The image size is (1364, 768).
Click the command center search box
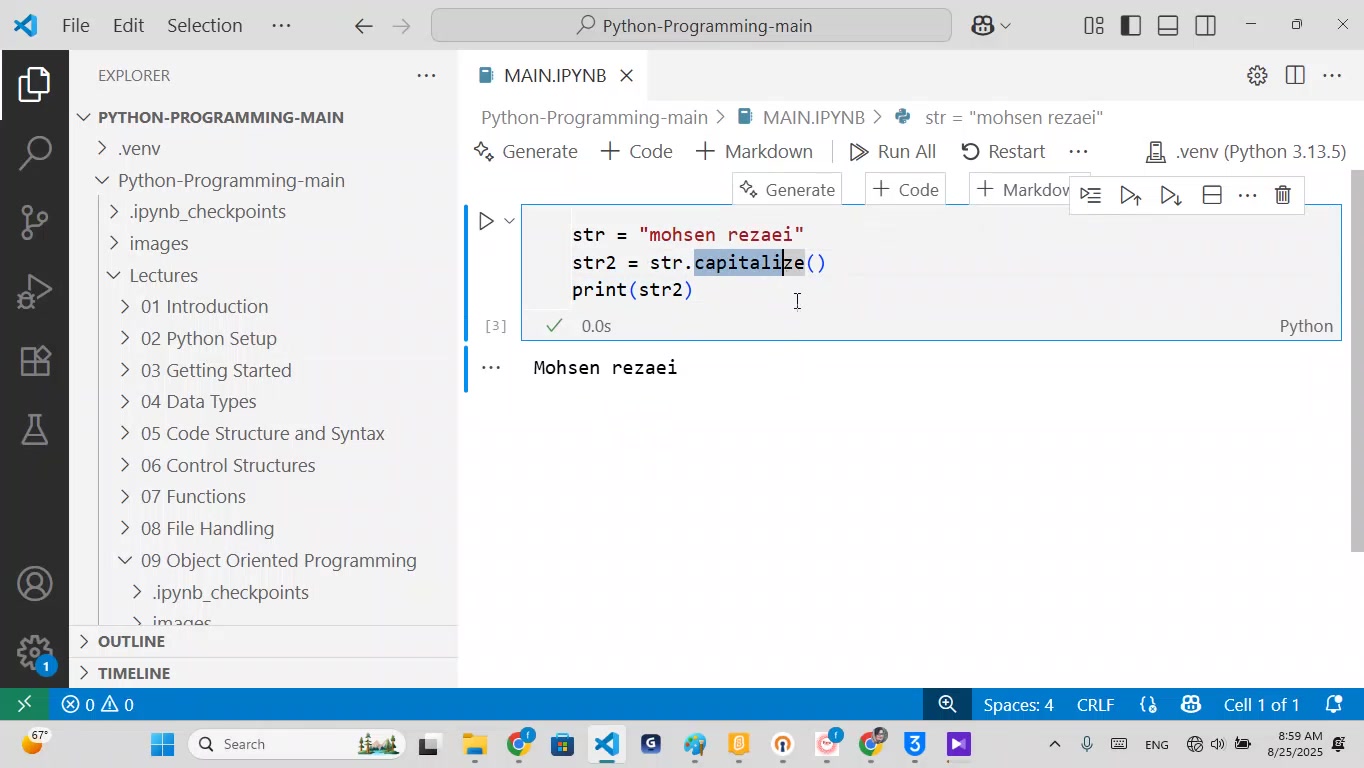pyautogui.click(x=691, y=26)
